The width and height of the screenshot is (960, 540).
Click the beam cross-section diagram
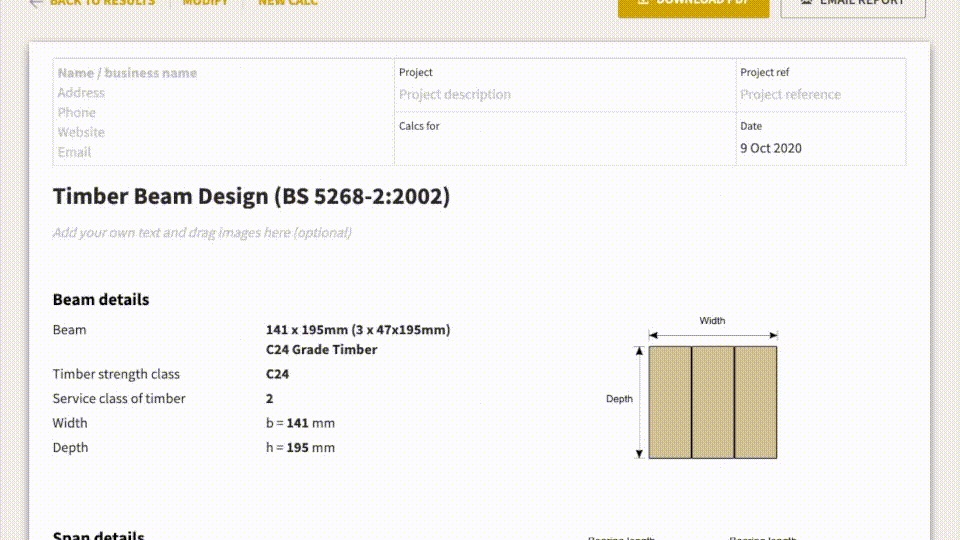(712, 402)
